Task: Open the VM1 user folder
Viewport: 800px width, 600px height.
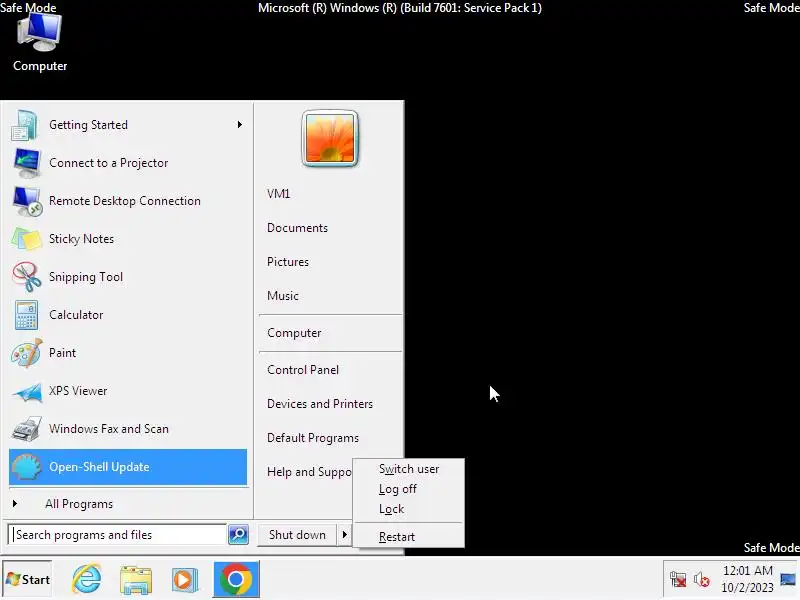Action: click(x=279, y=194)
